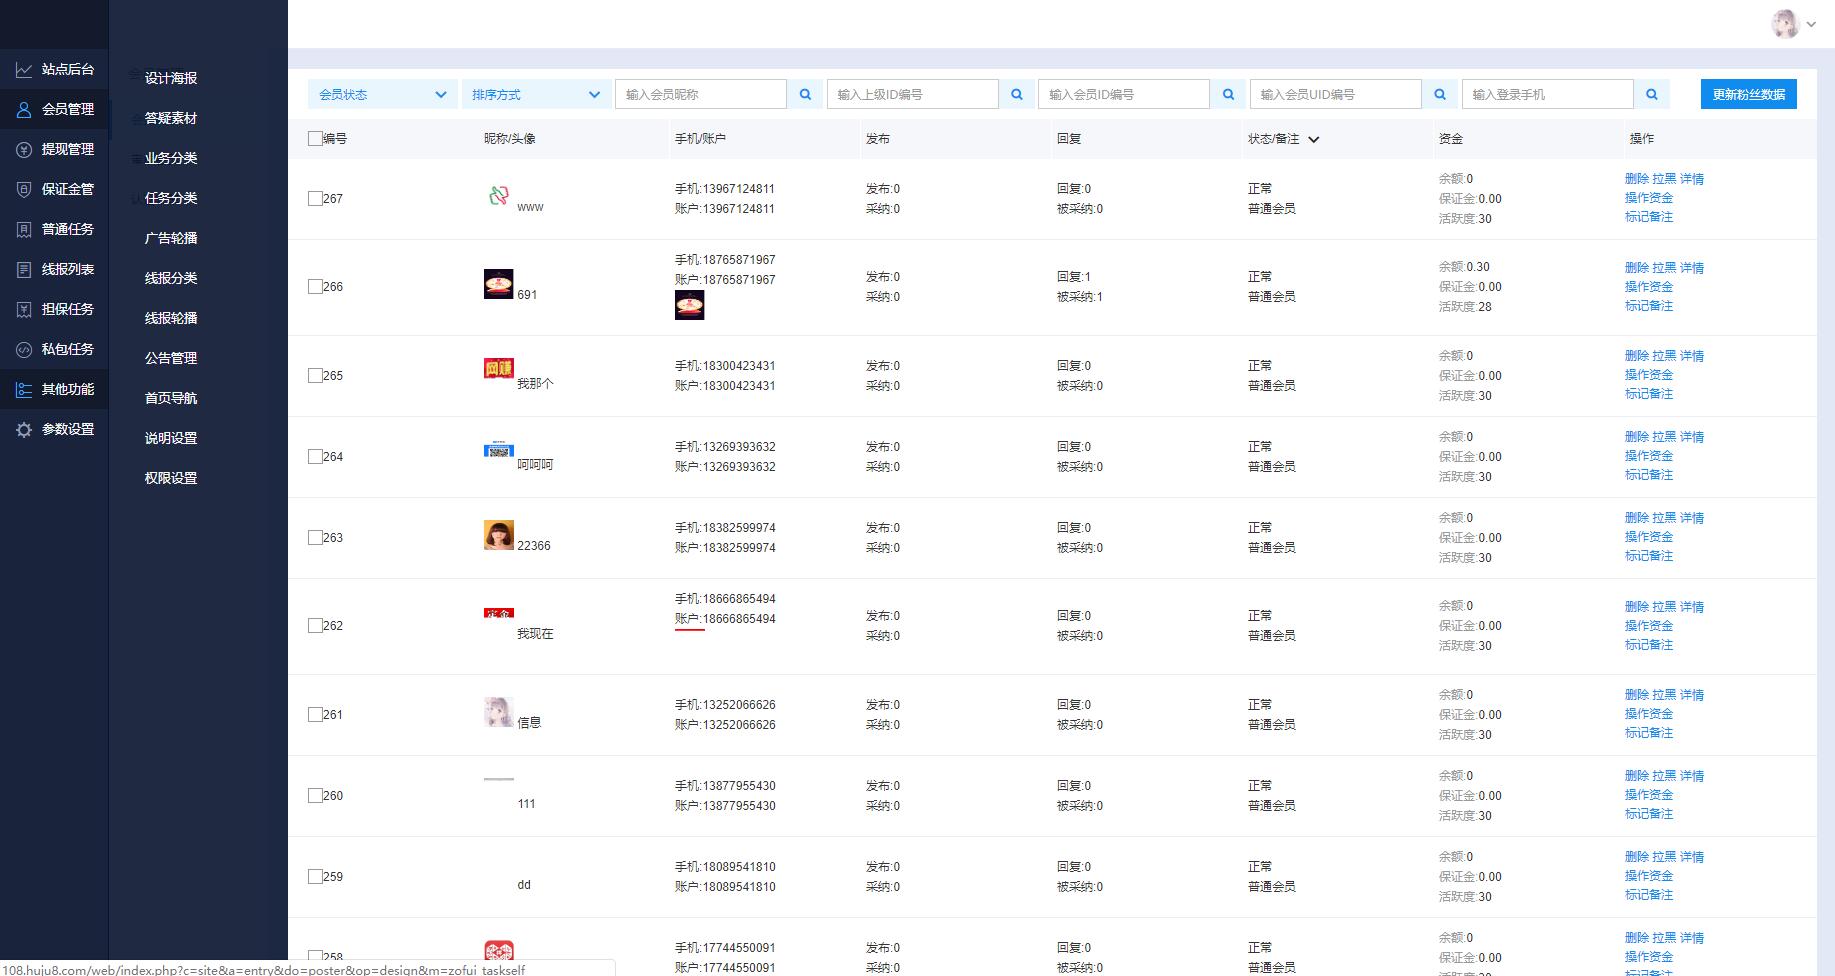Click the 输入上级ID编号 input field
The width and height of the screenshot is (1835, 976).
[x=912, y=94]
